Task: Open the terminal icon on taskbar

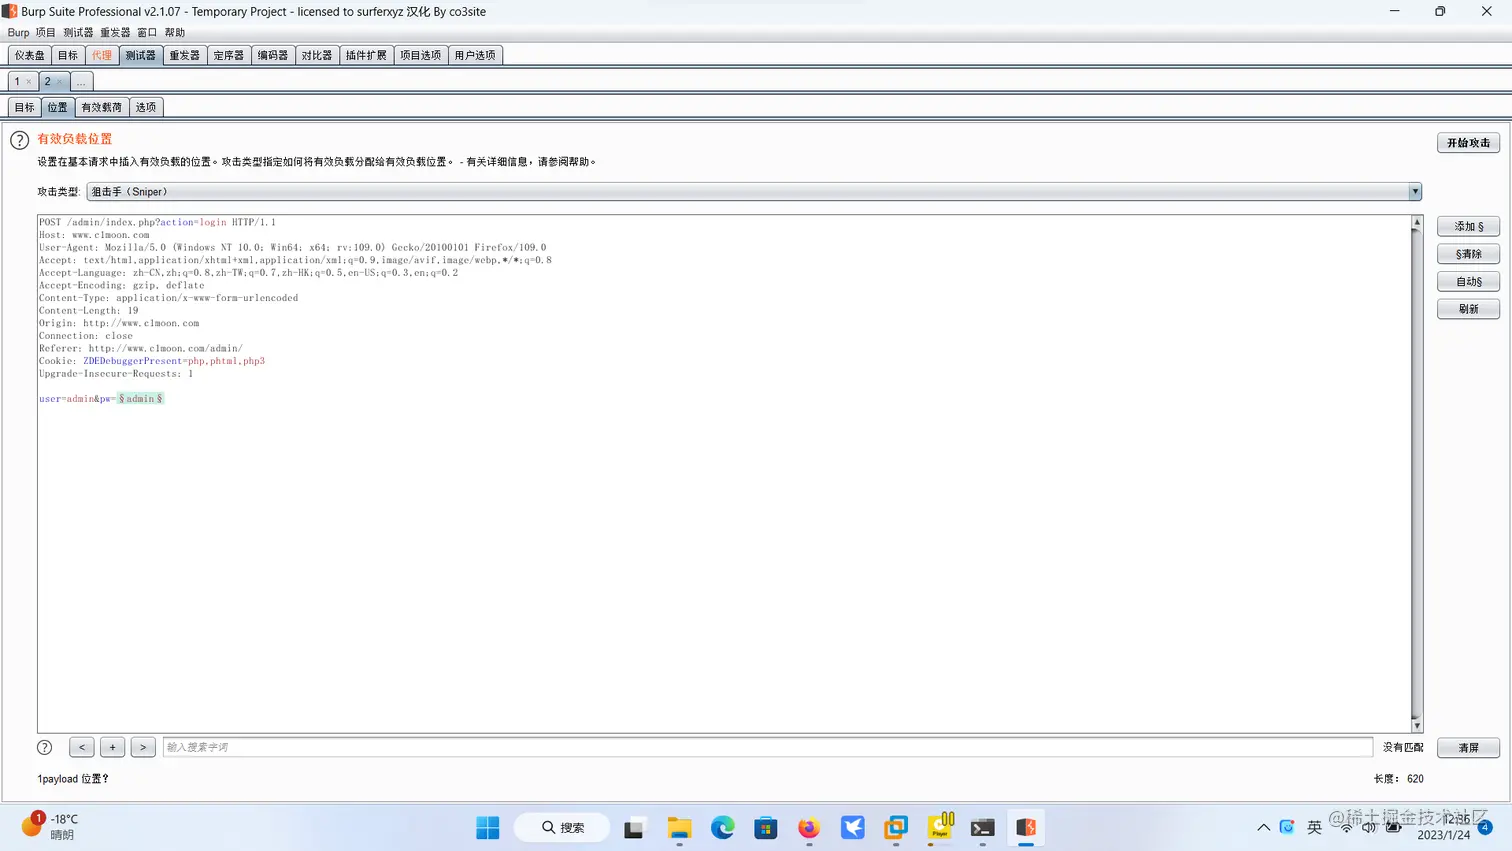Action: tap(983, 828)
